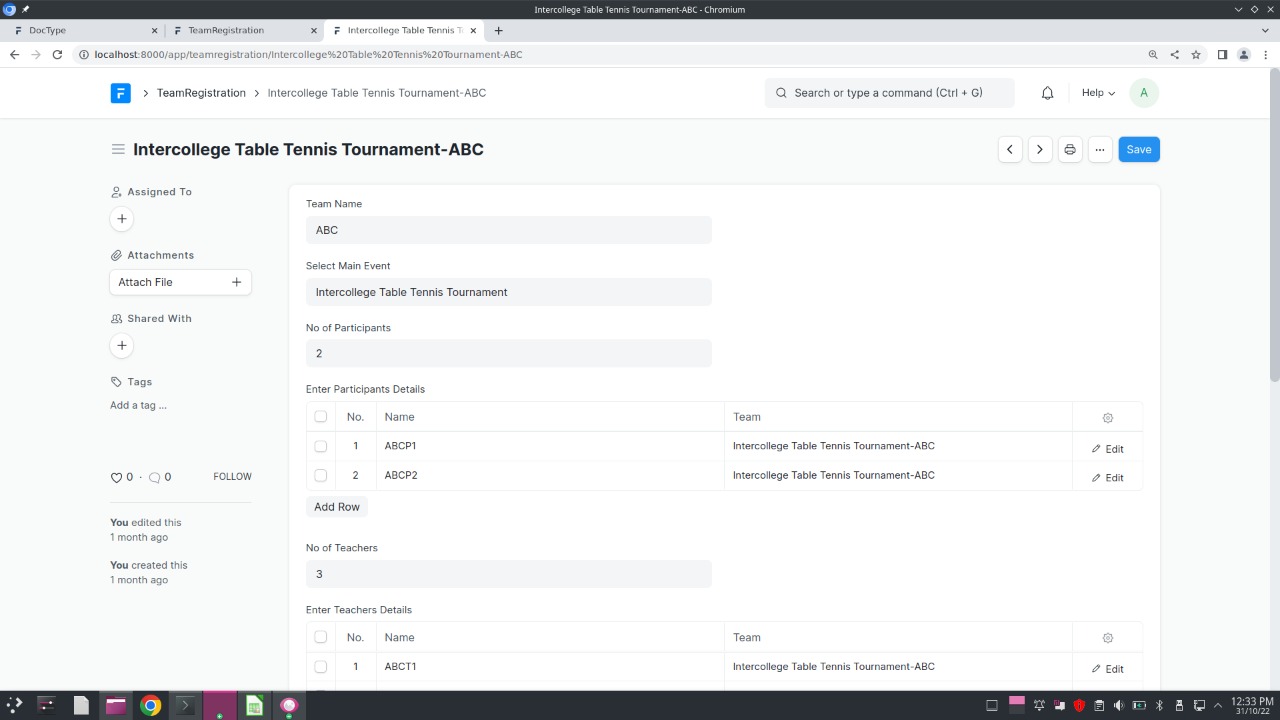Open a new browser tab

pos(498,31)
